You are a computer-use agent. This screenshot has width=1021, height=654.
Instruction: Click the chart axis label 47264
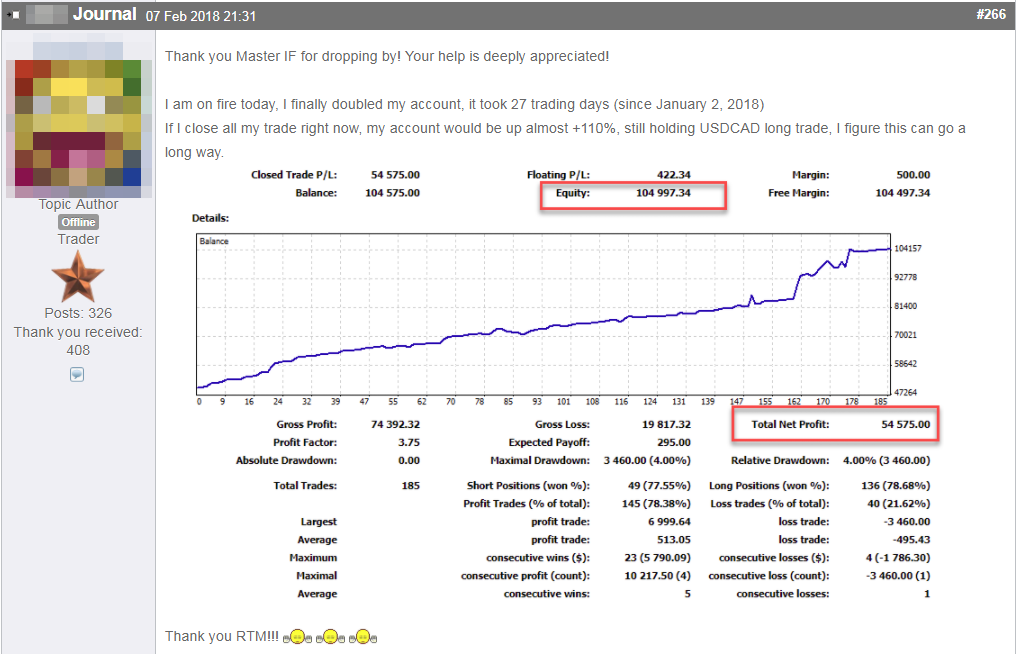pyautogui.click(x=905, y=392)
